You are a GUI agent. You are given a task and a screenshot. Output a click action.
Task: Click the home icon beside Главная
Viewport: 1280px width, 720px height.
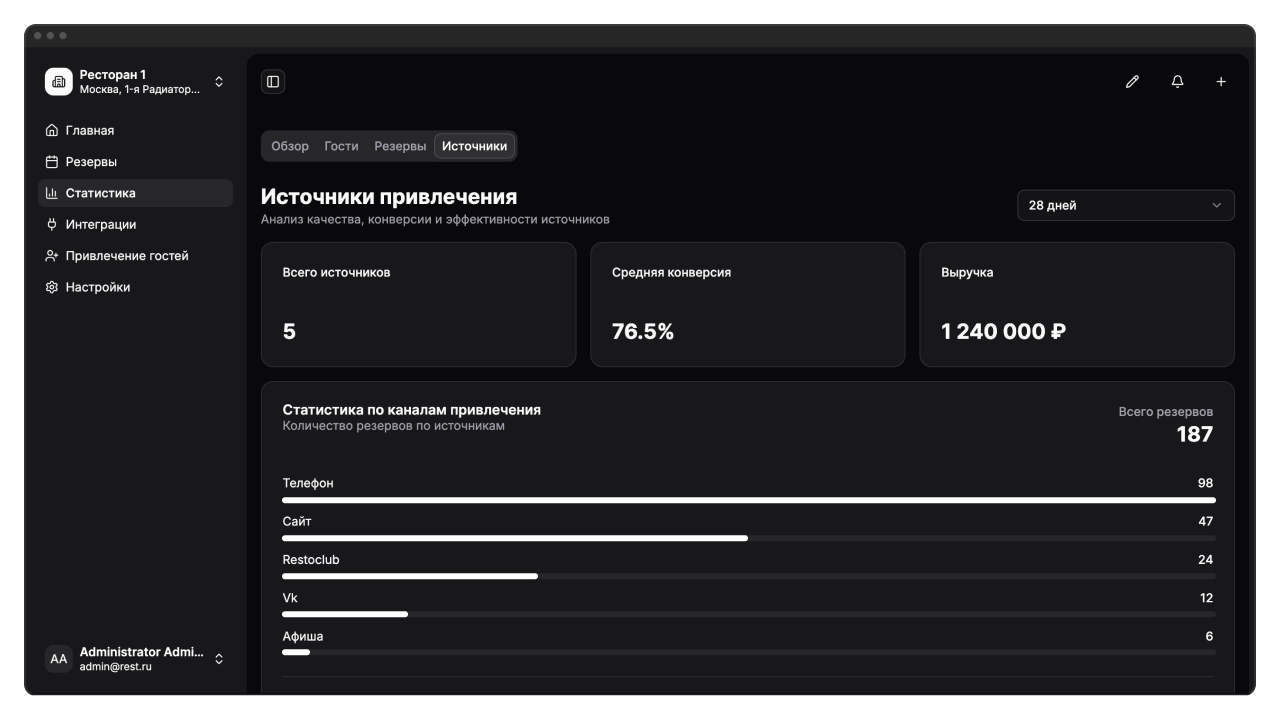click(52, 131)
